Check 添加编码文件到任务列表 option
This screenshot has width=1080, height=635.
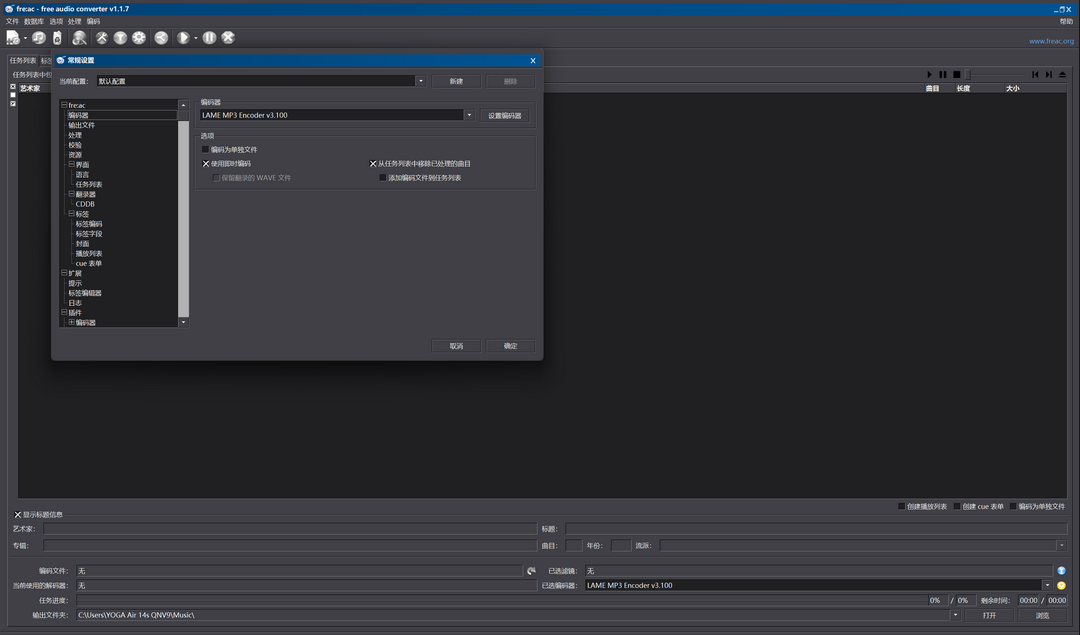click(x=382, y=177)
